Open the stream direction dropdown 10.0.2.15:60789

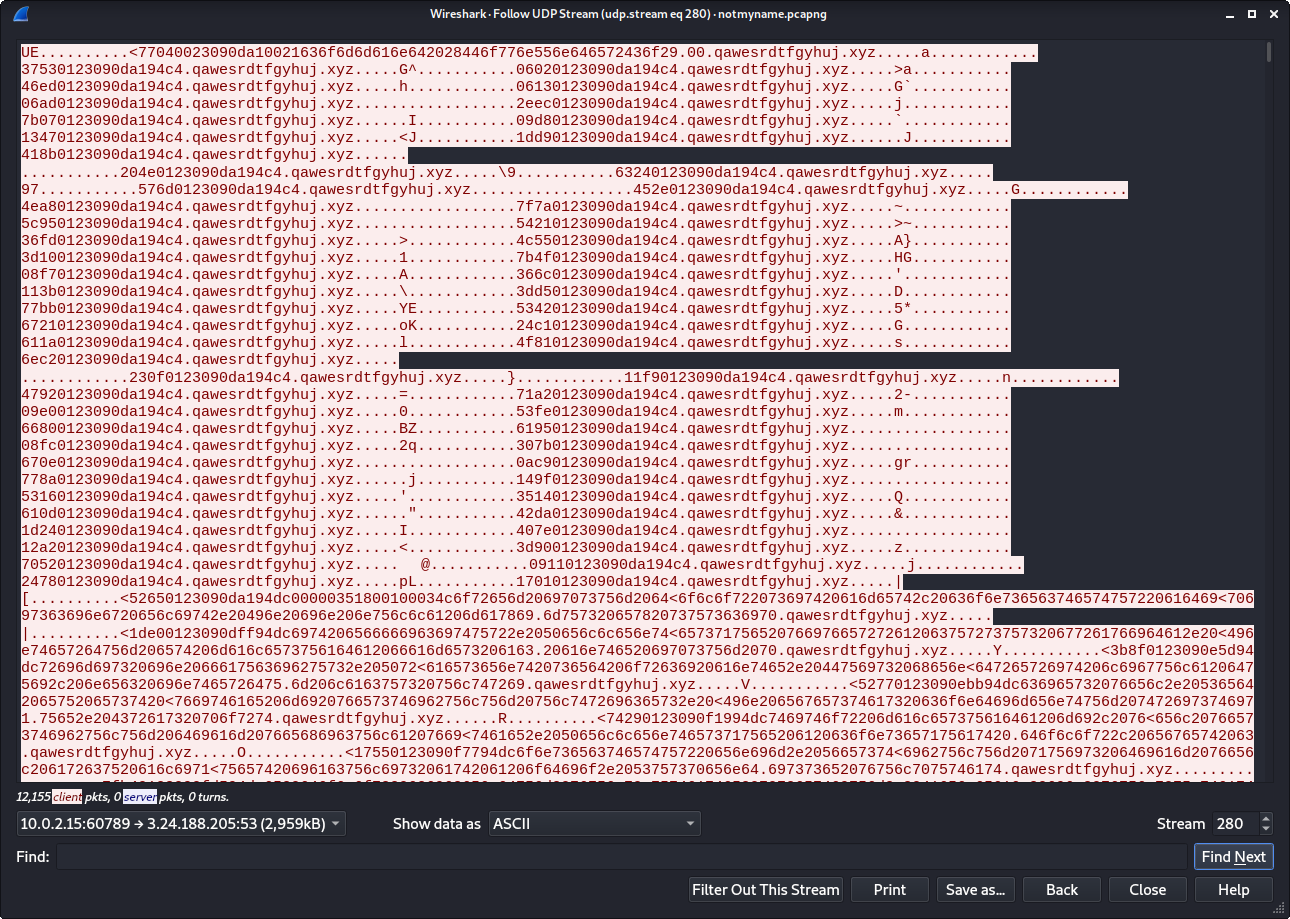[181, 824]
